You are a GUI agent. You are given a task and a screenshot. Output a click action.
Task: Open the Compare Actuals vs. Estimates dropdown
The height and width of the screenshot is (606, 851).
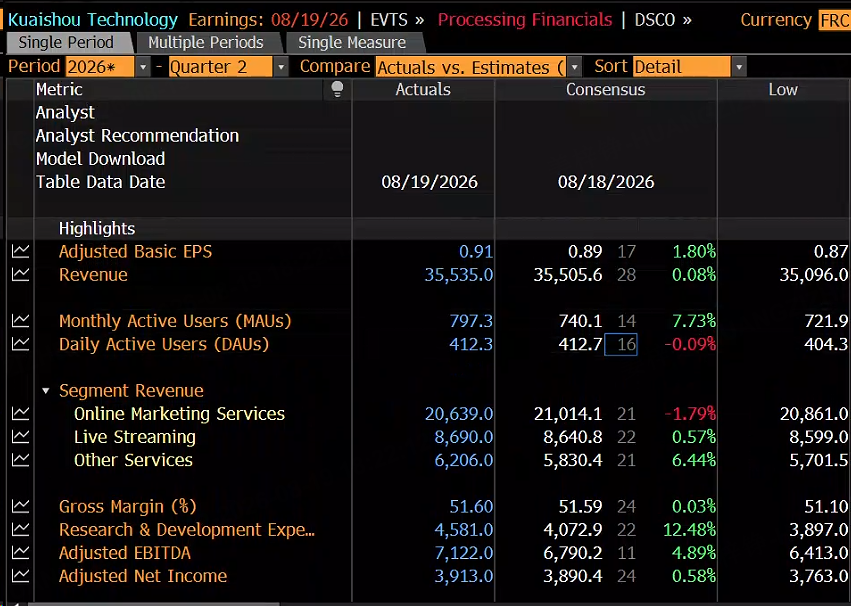point(574,67)
